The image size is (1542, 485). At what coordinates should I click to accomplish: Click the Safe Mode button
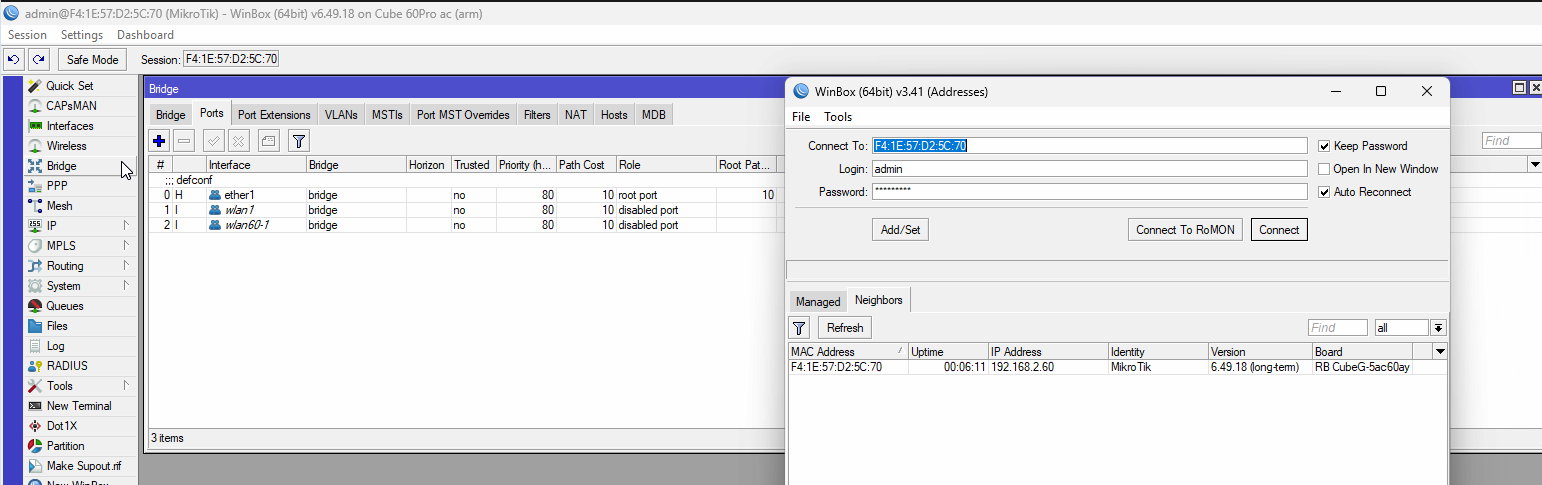pos(92,59)
